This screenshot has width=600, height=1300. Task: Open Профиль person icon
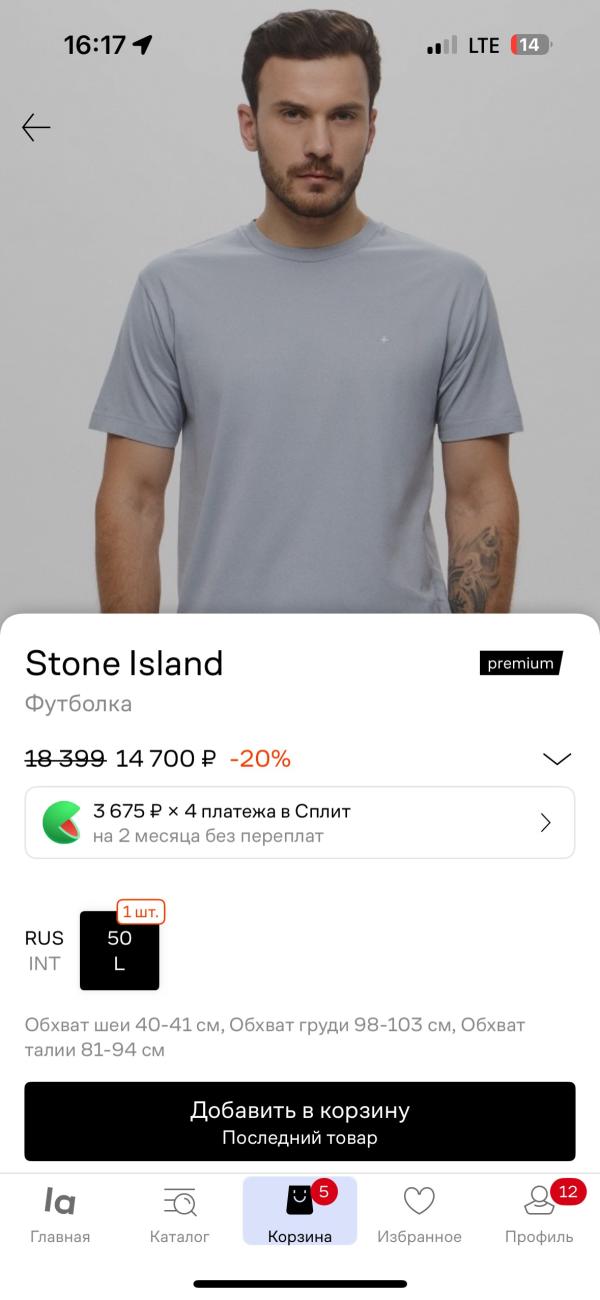(x=539, y=1200)
